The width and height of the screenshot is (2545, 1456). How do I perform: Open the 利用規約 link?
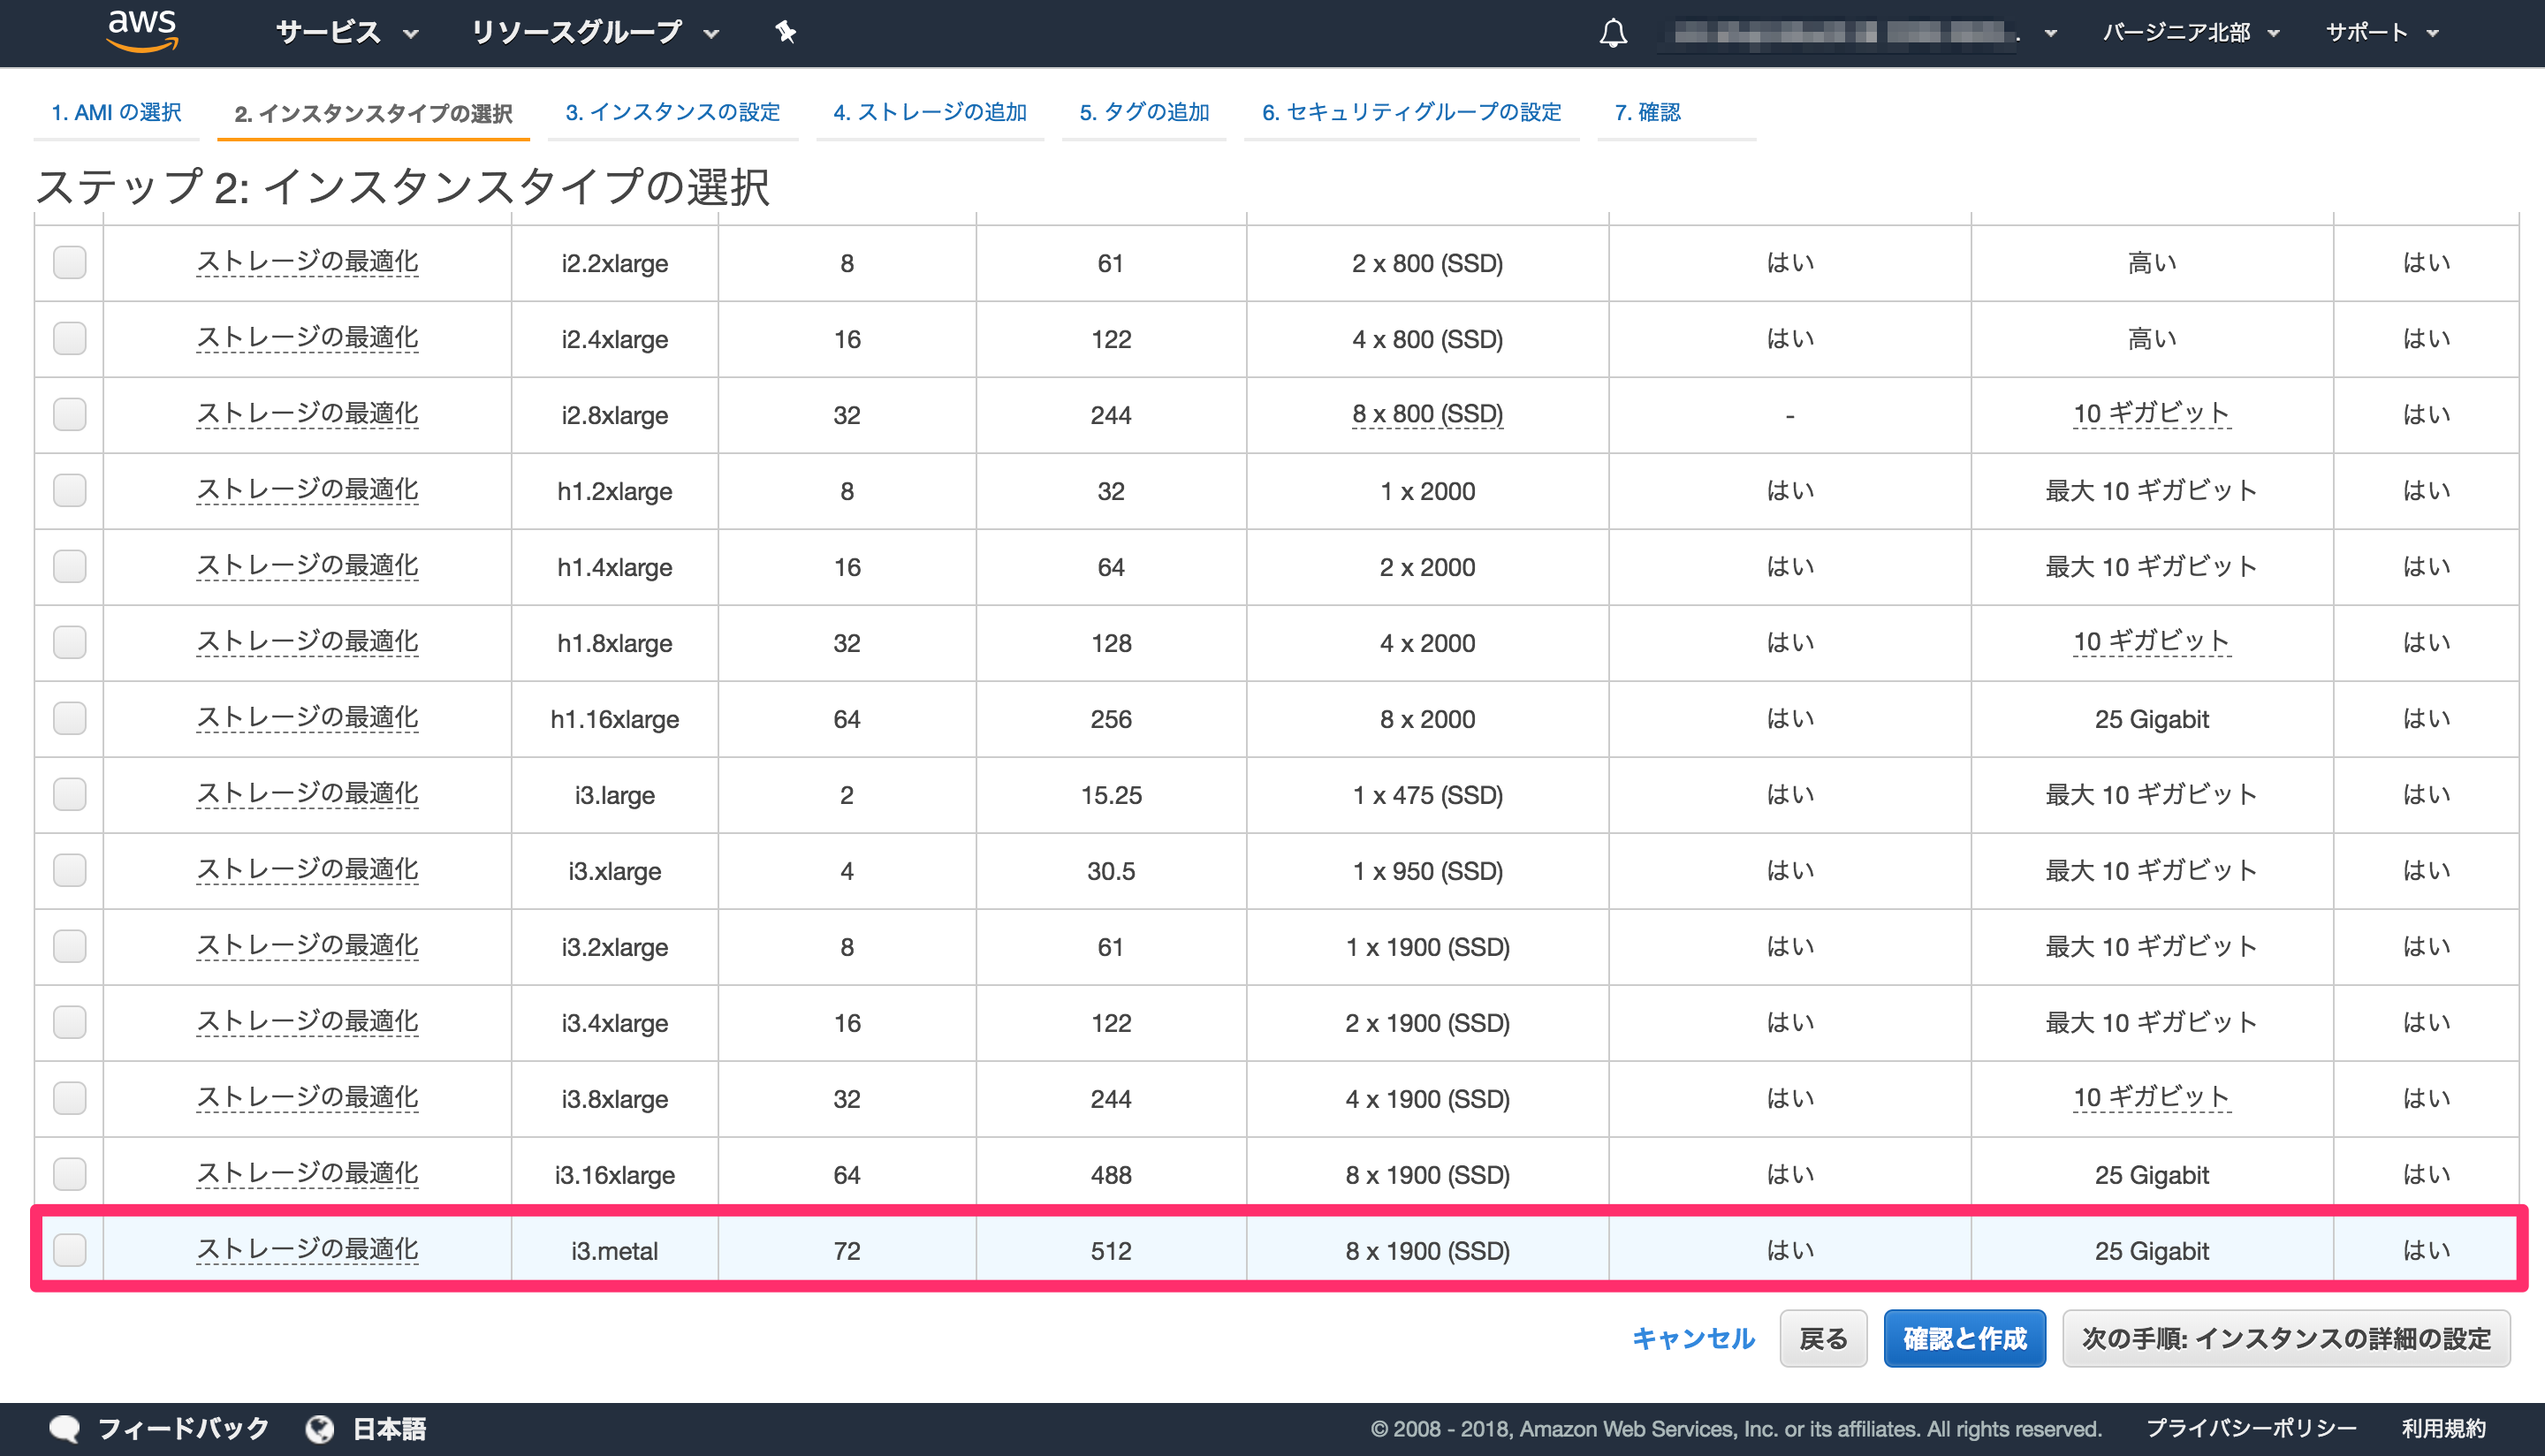[x=2444, y=1428]
